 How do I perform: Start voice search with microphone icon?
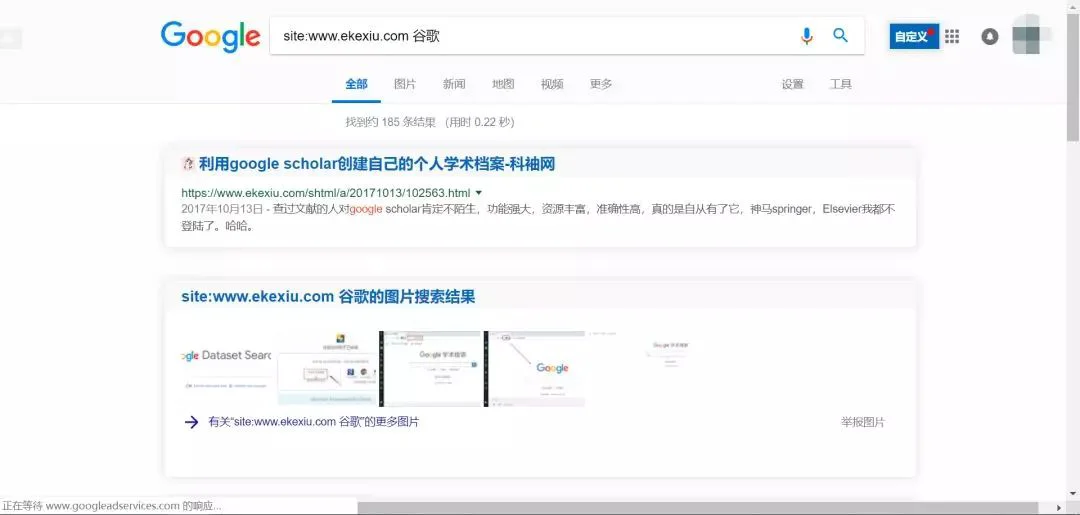(807, 36)
